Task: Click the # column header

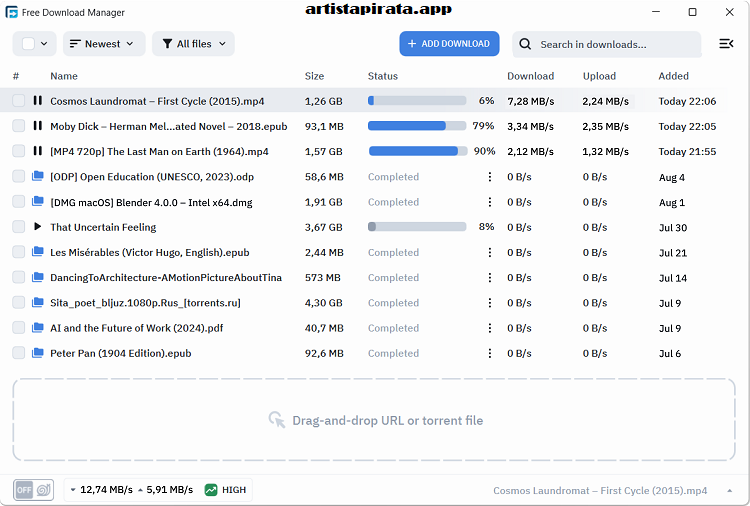Action: tap(16, 76)
